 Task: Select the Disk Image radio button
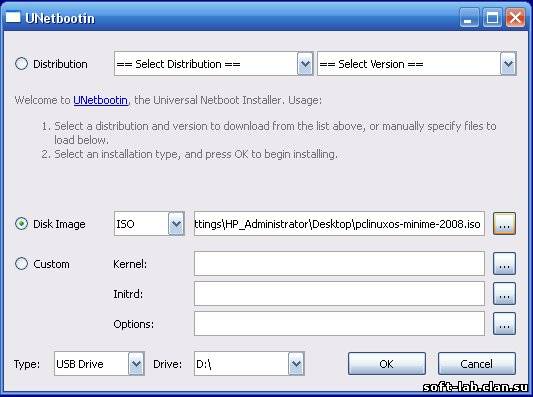pyautogui.click(x=21, y=224)
